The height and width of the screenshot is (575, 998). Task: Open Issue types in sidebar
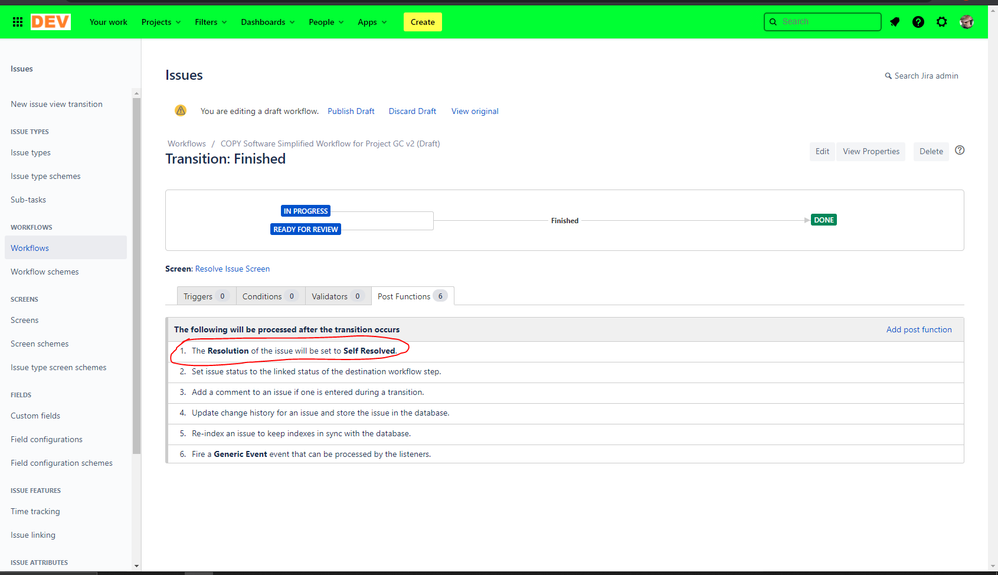[31, 153]
